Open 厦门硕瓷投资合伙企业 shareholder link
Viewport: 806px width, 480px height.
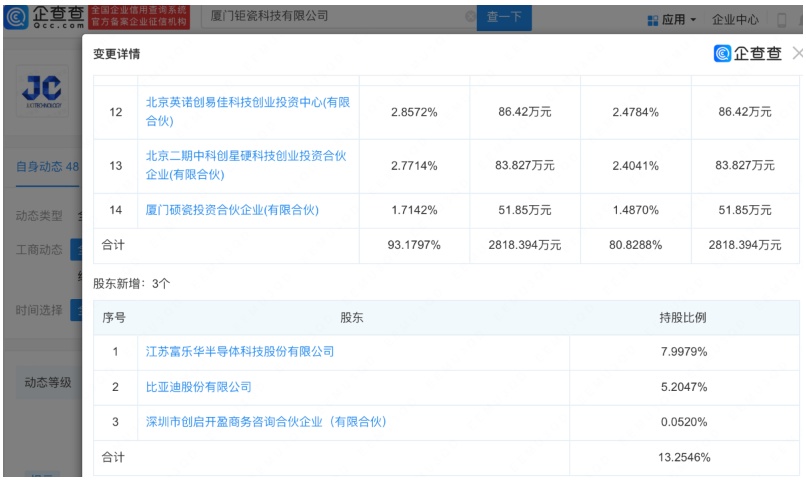tap(245, 210)
